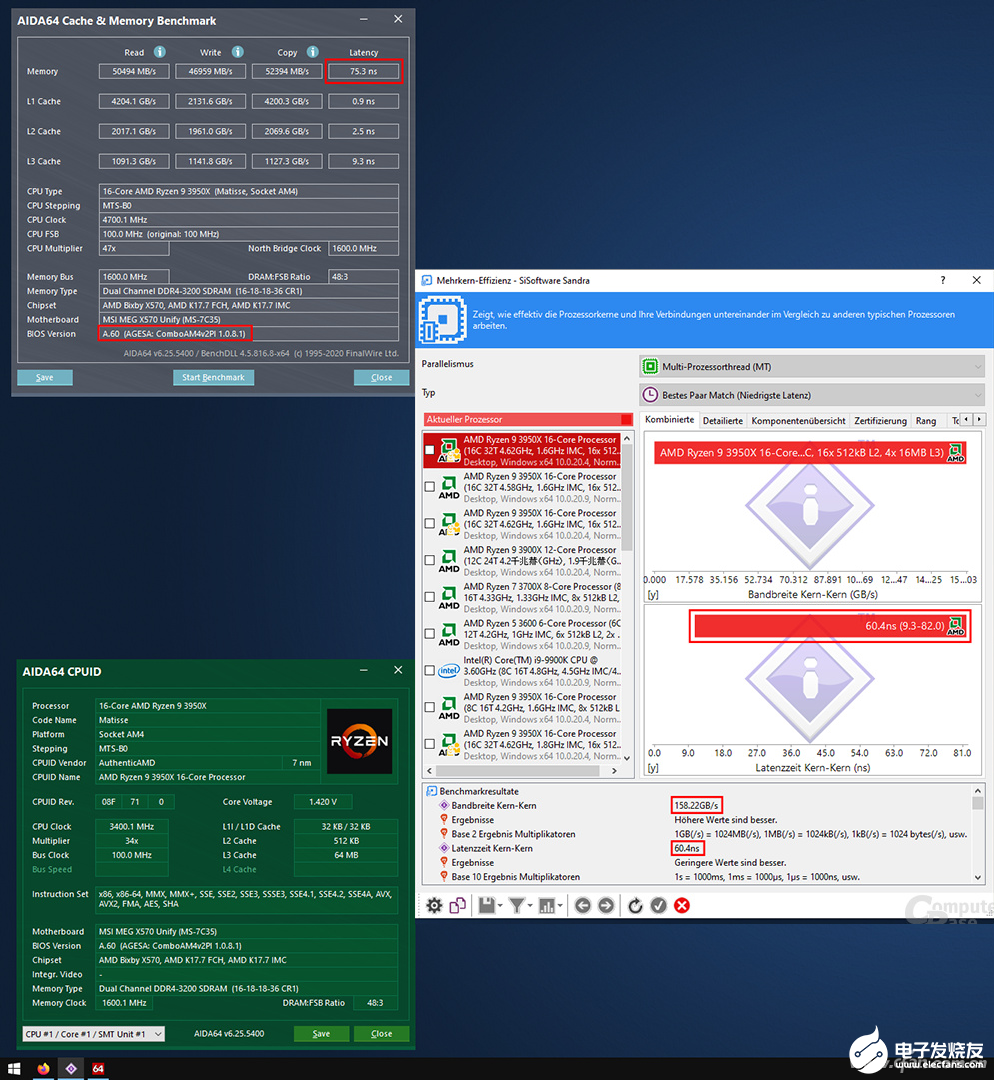Viewport: 994px width, 1080px height.
Task: Click Save in AIDA64 Cache & Memory Benchmark
Action: pyautogui.click(x=45, y=377)
